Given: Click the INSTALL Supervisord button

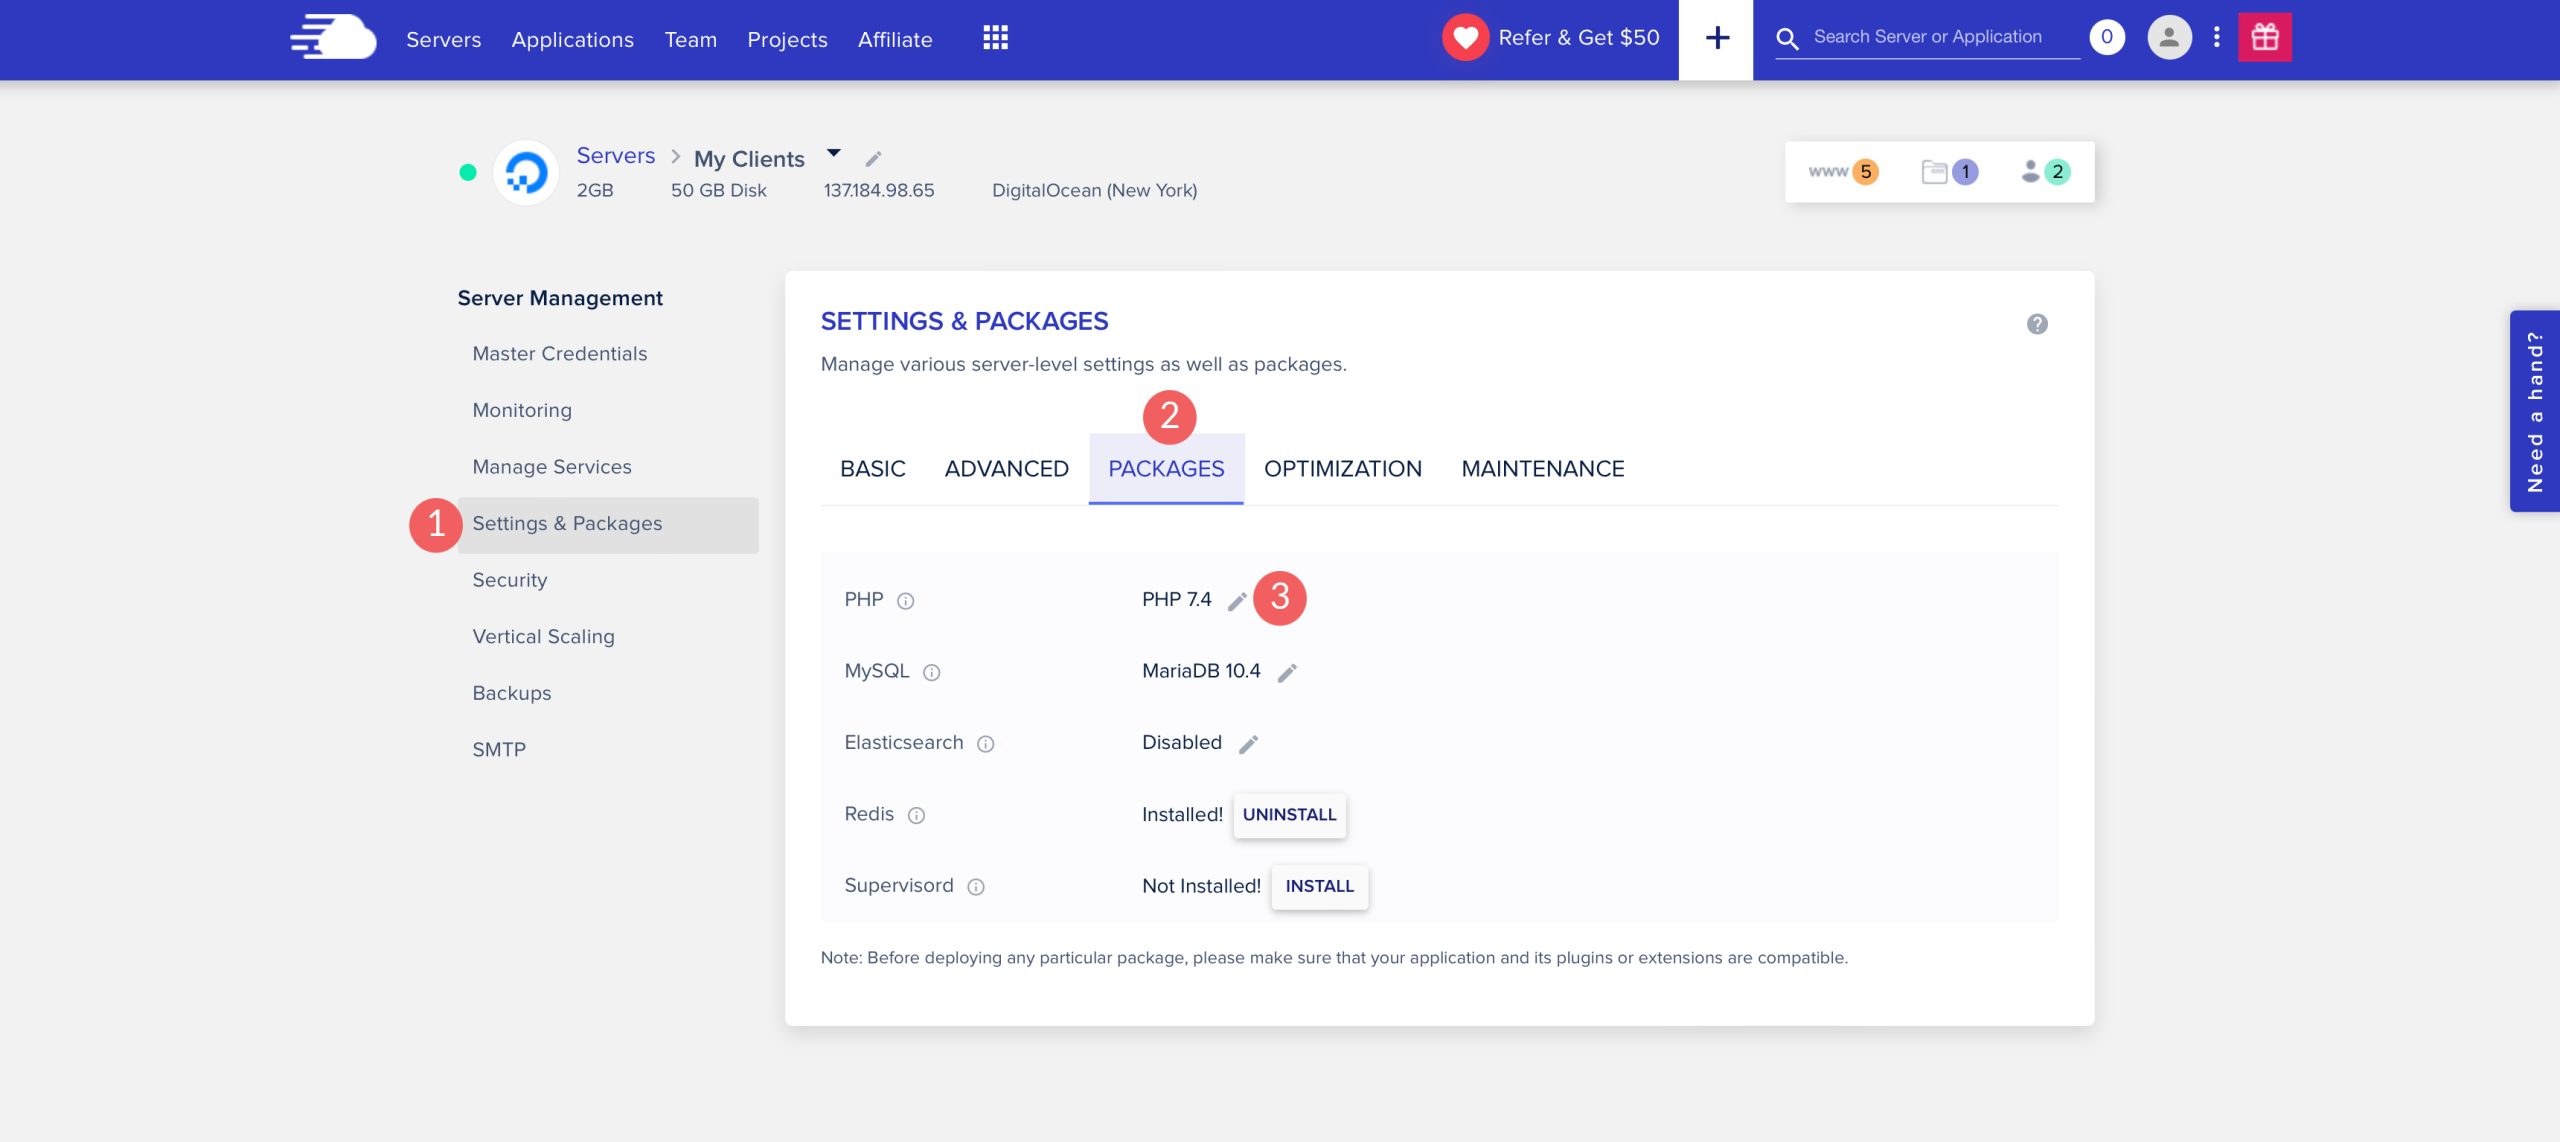Looking at the screenshot, I should tap(1319, 885).
